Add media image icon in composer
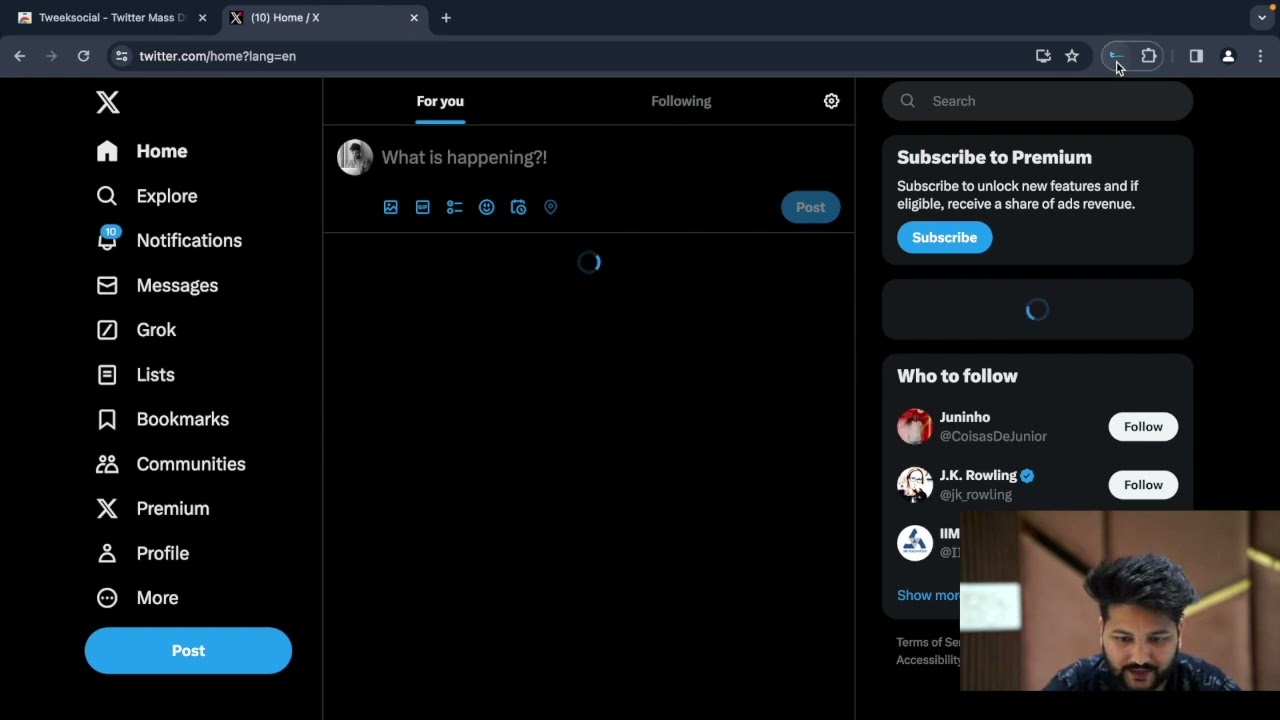This screenshot has width=1280, height=720. coord(391,207)
